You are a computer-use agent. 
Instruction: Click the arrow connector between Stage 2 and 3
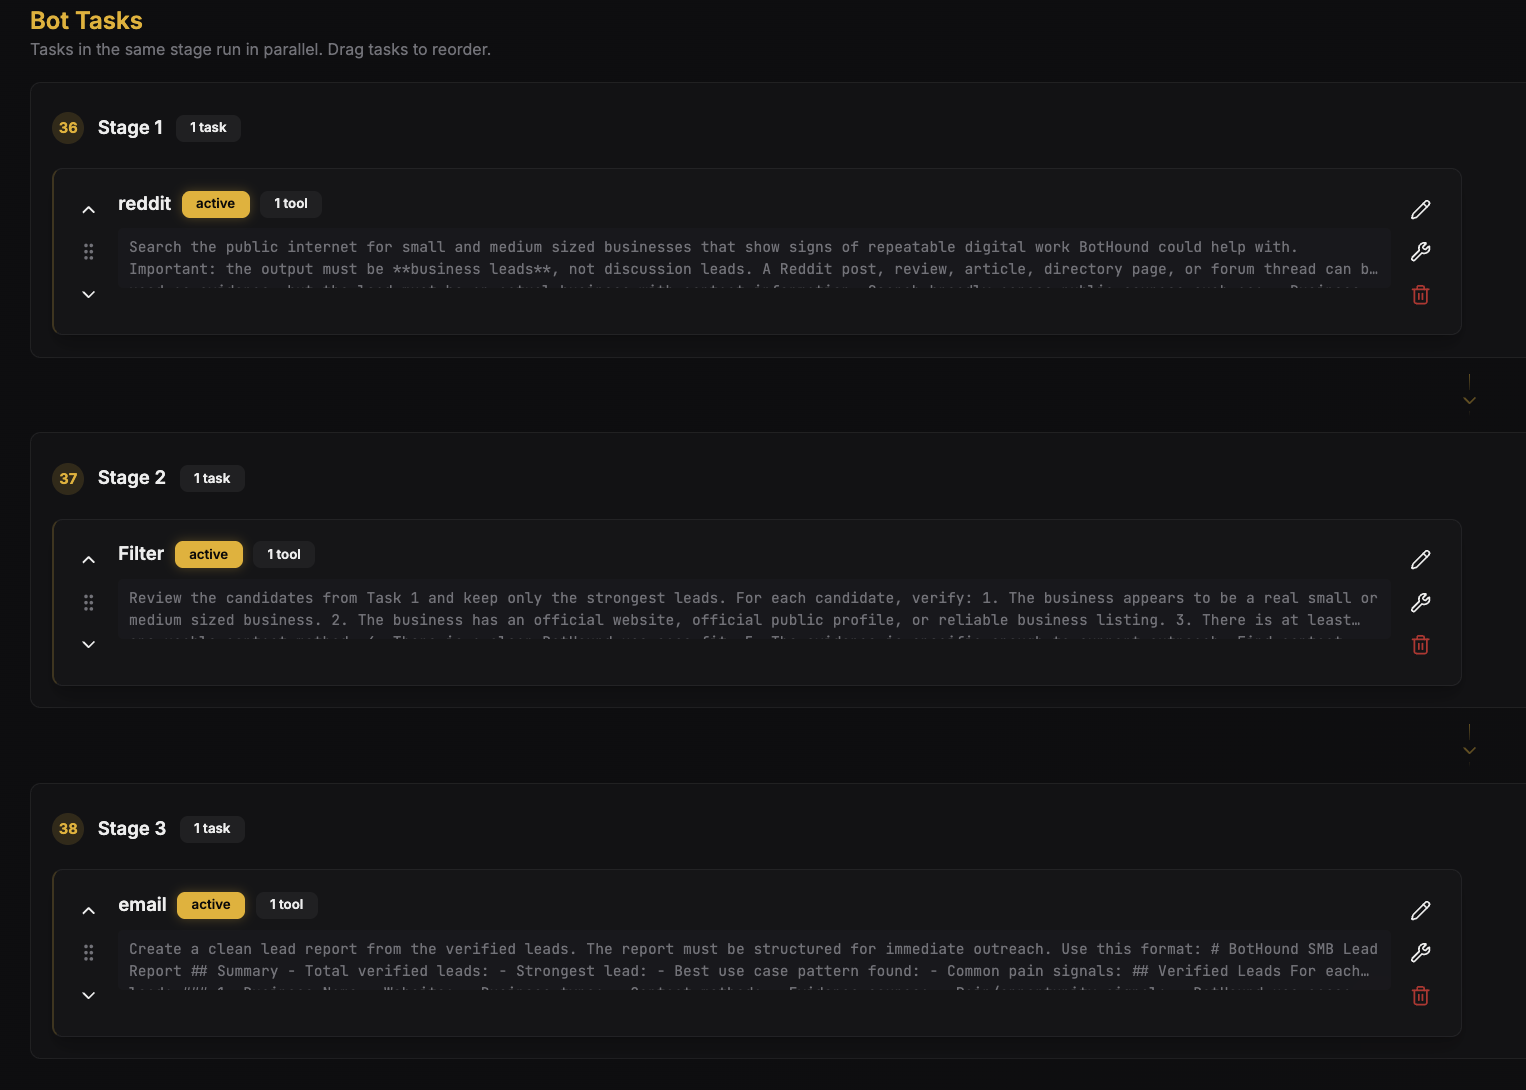[x=1469, y=742]
